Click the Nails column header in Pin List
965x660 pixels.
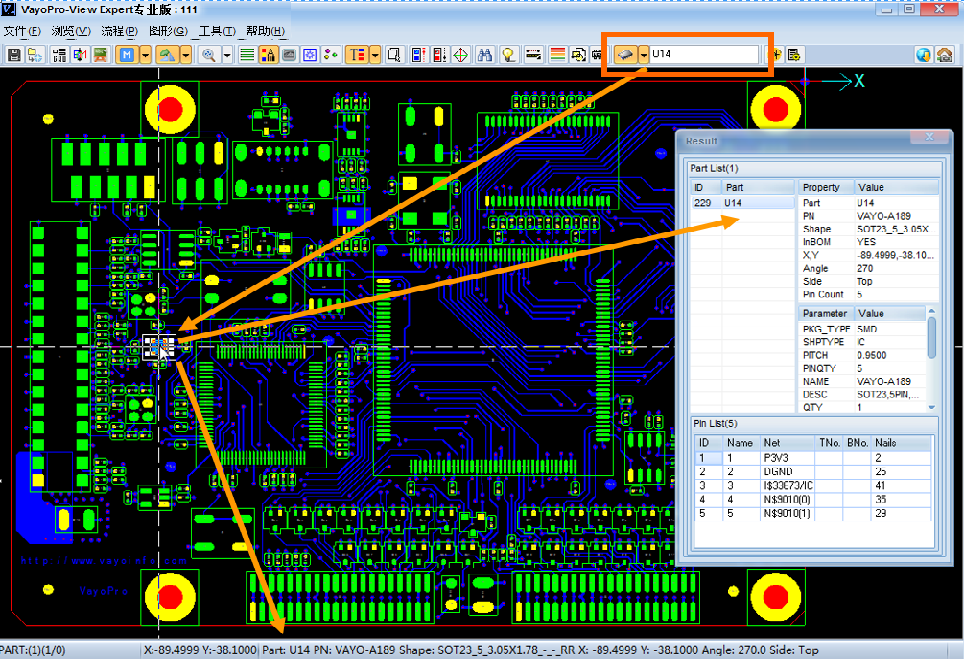coord(901,443)
